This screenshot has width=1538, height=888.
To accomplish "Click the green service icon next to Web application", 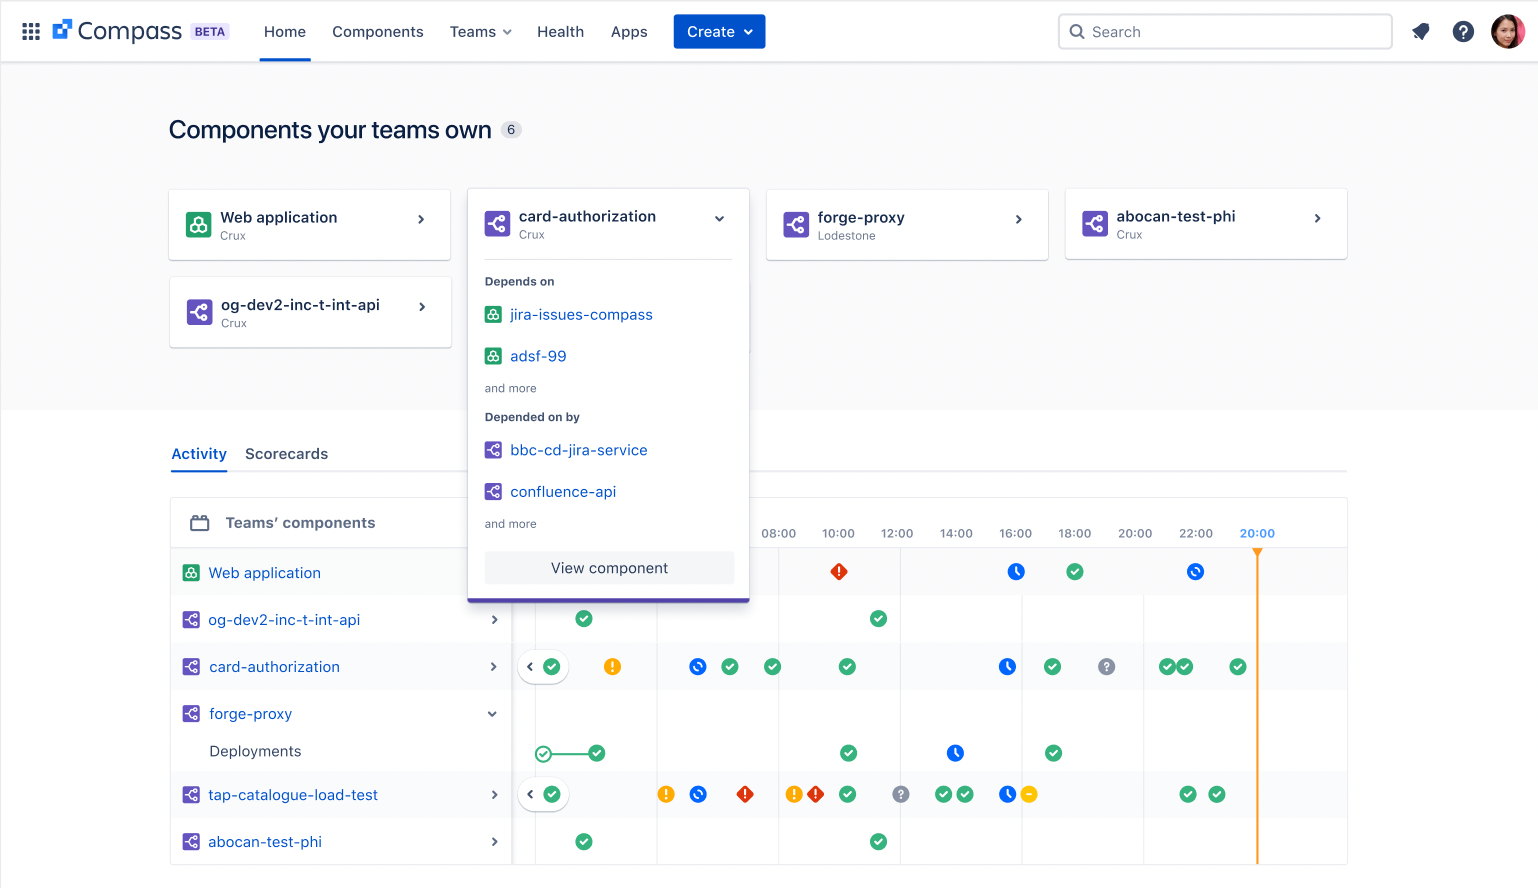I will [x=191, y=572].
